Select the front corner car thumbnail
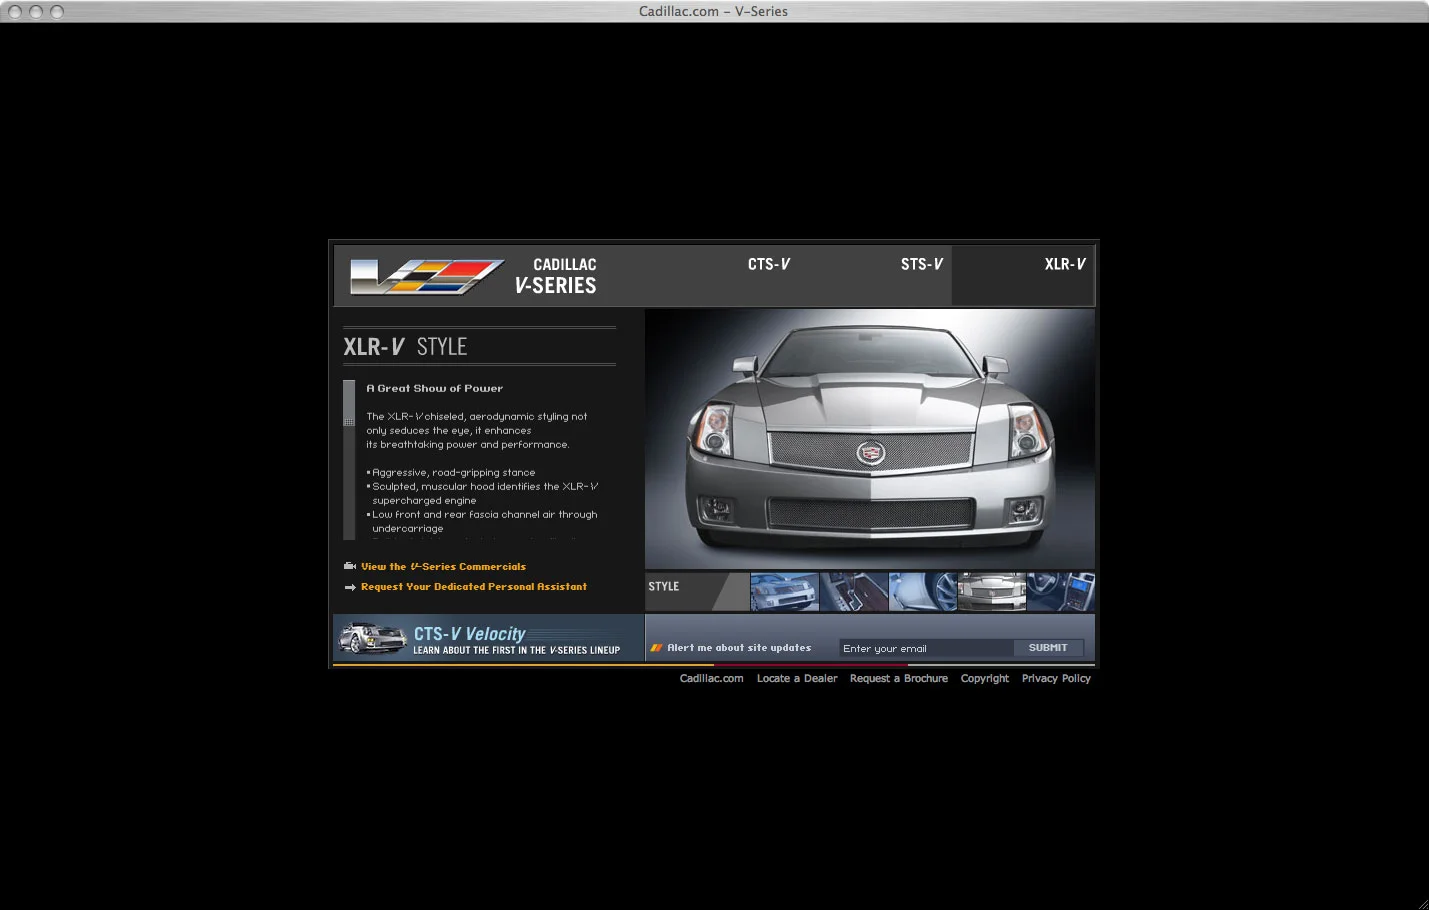Viewport: 1429px width, 910px height. tap(785, 592)
